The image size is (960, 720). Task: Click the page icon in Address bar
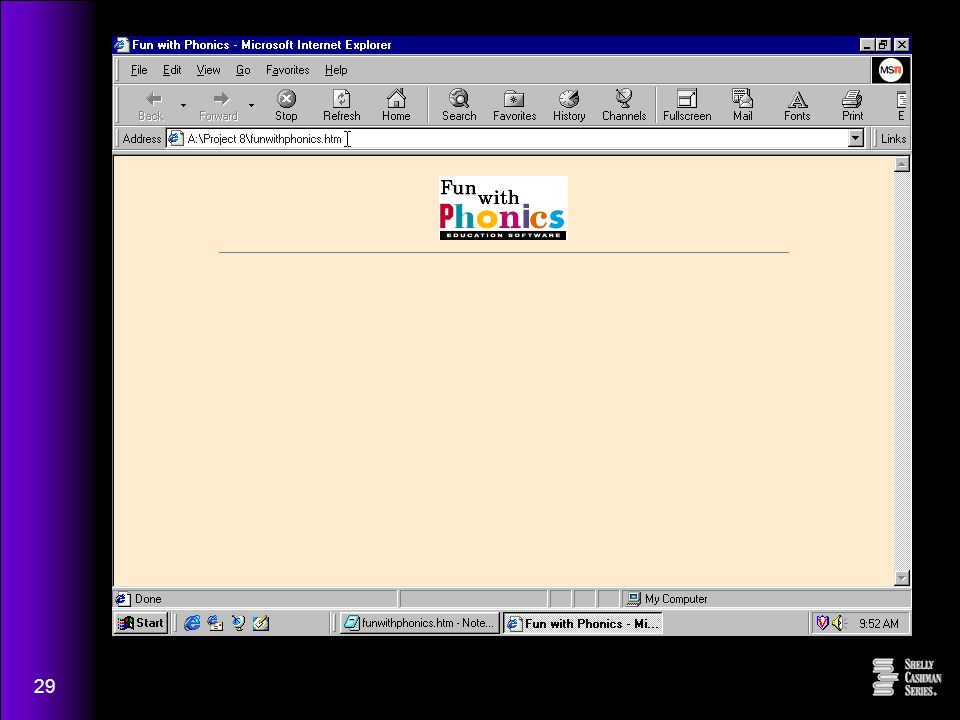tap(175, 138)
